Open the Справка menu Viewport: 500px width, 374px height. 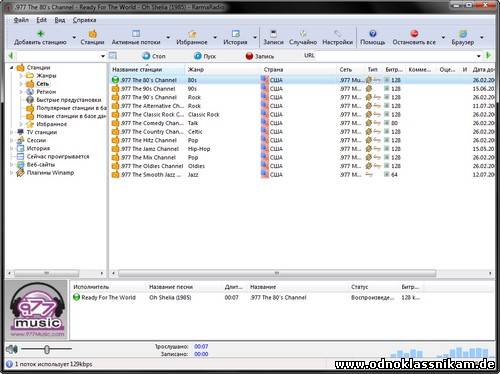click(84, 20)
